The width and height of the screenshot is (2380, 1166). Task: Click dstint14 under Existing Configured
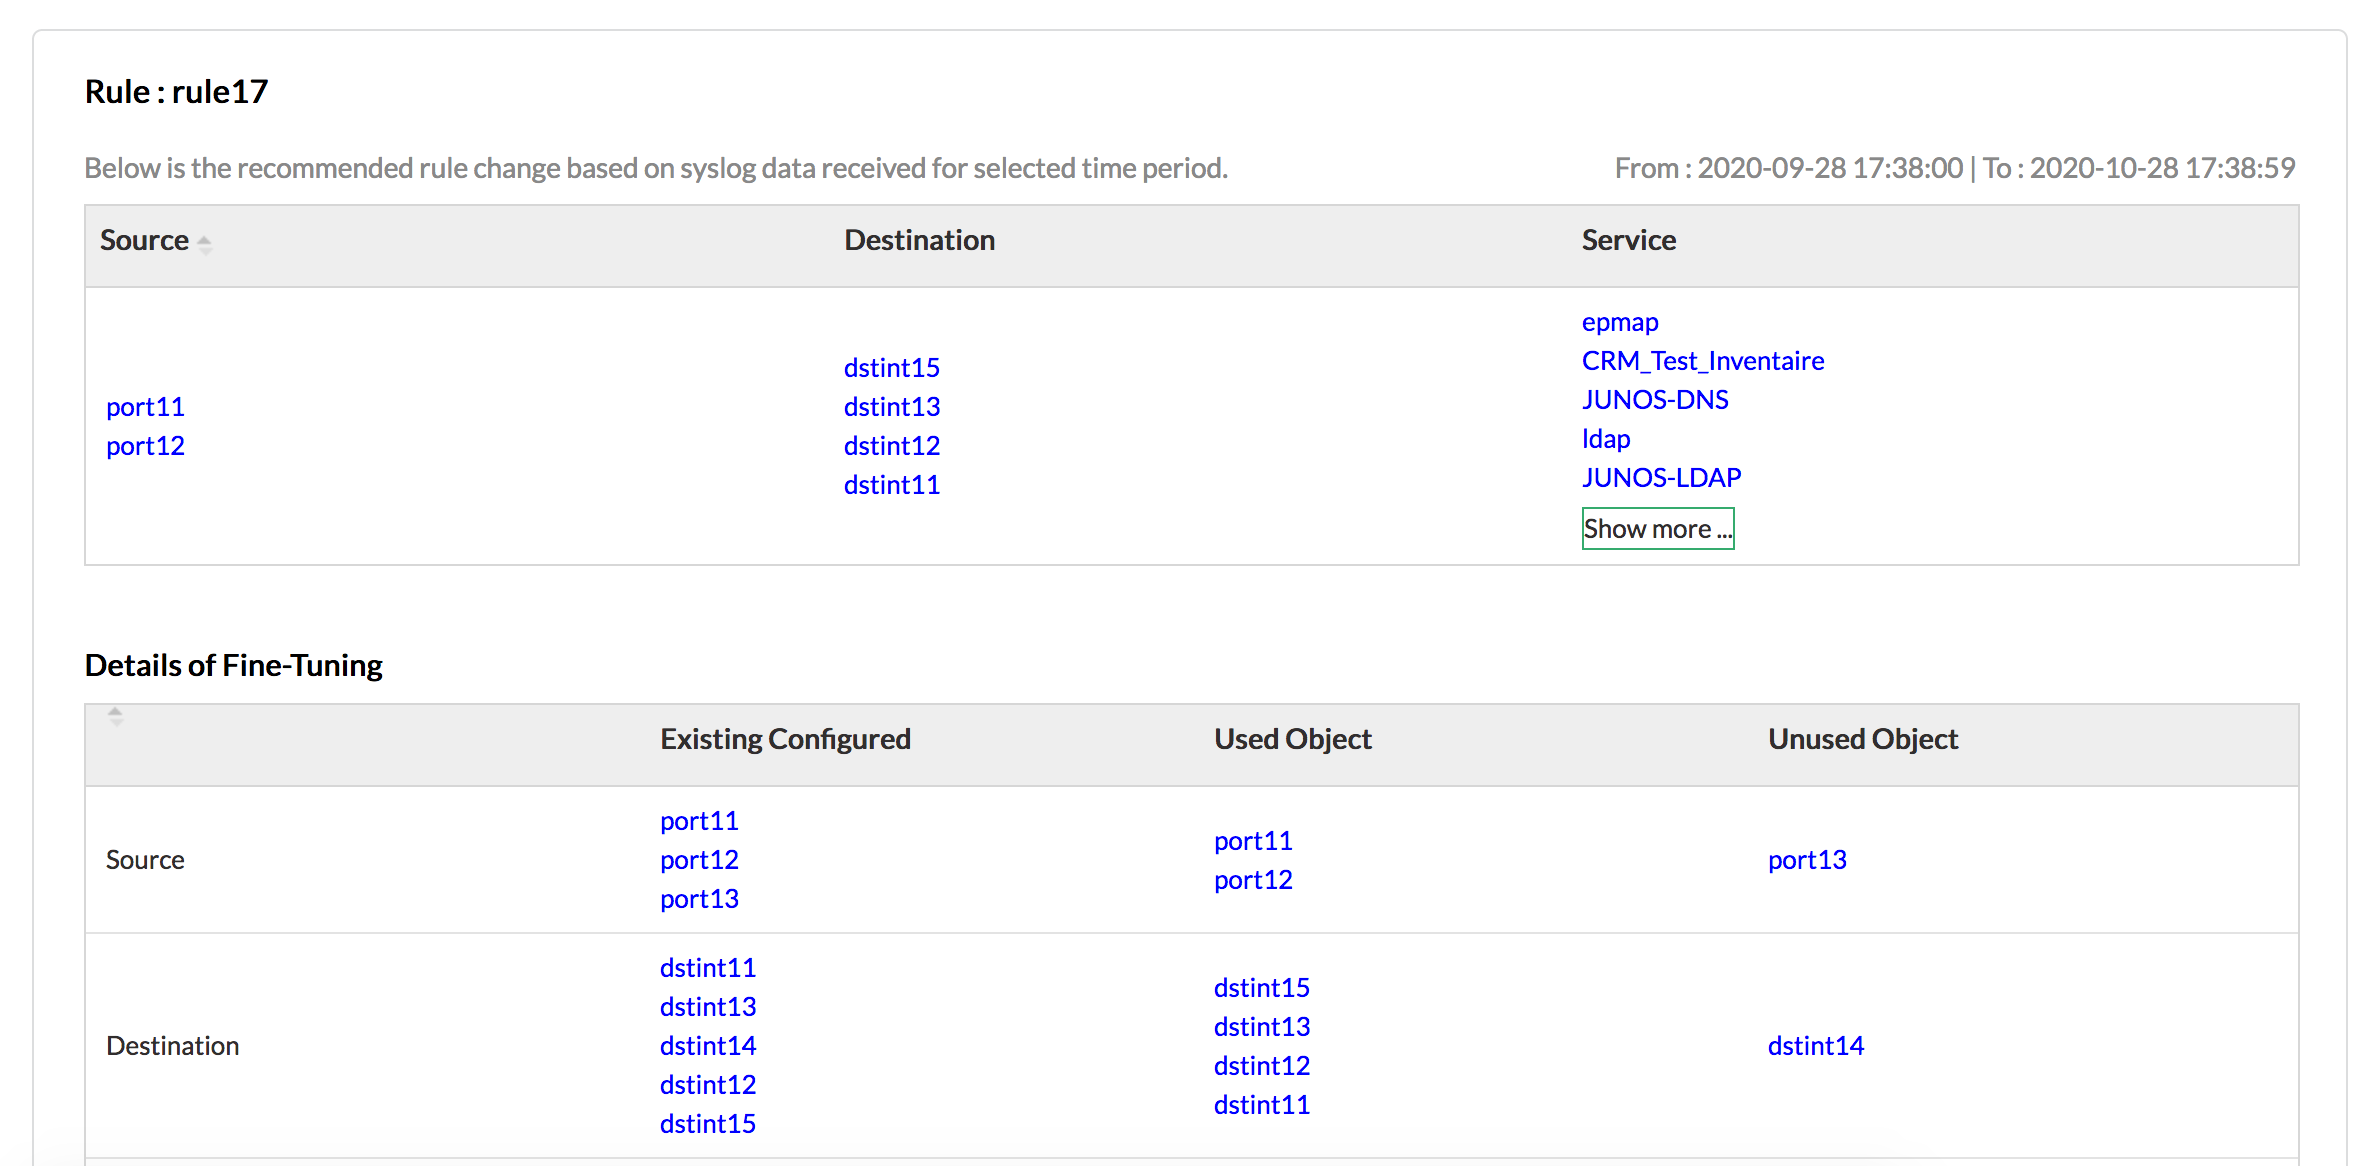pyautogui.click(x=707, y=1046)
